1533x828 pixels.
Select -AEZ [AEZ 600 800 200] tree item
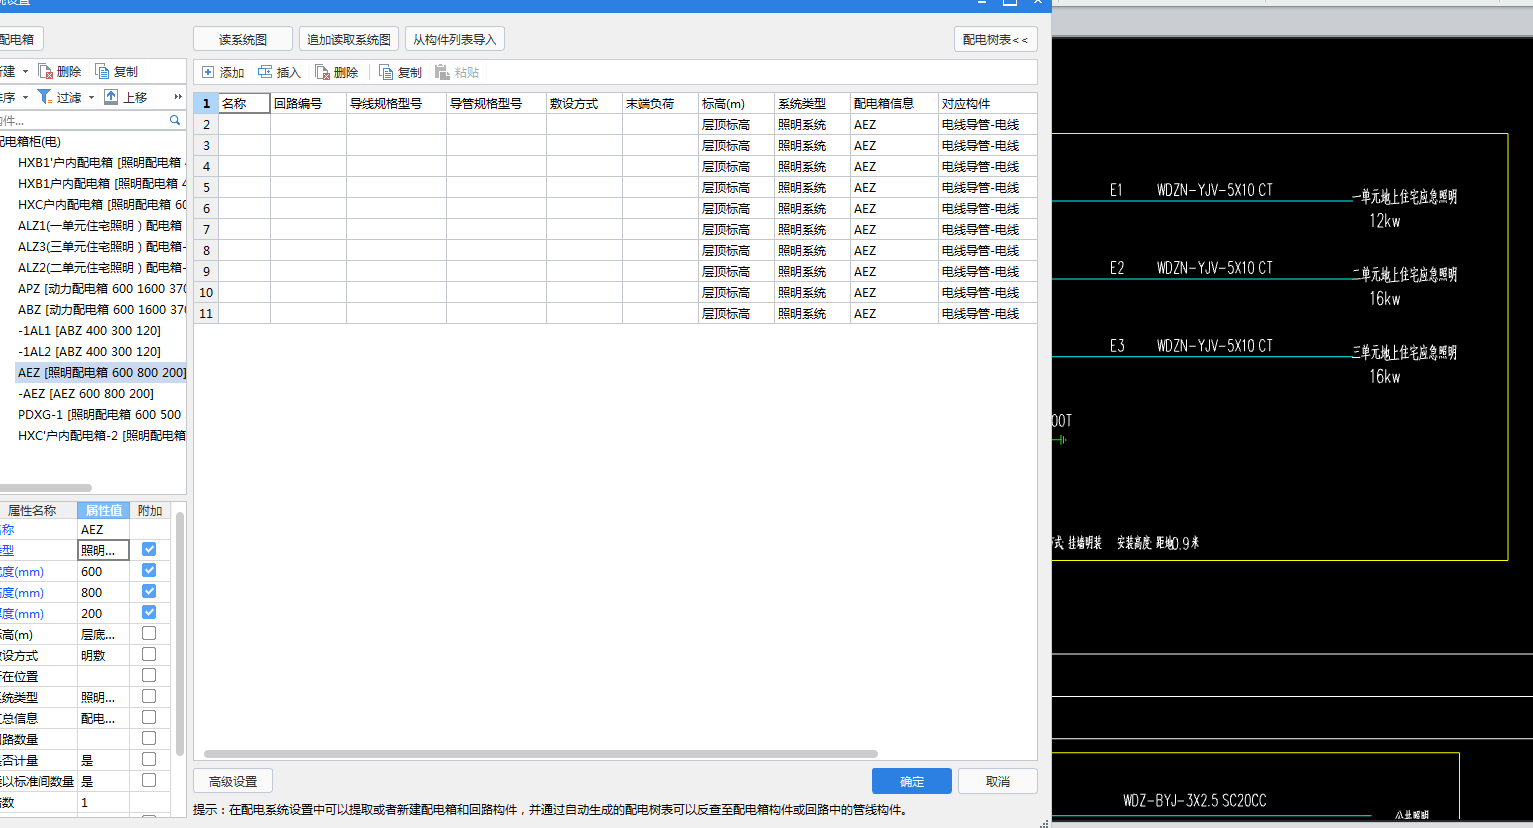(86, 393)
